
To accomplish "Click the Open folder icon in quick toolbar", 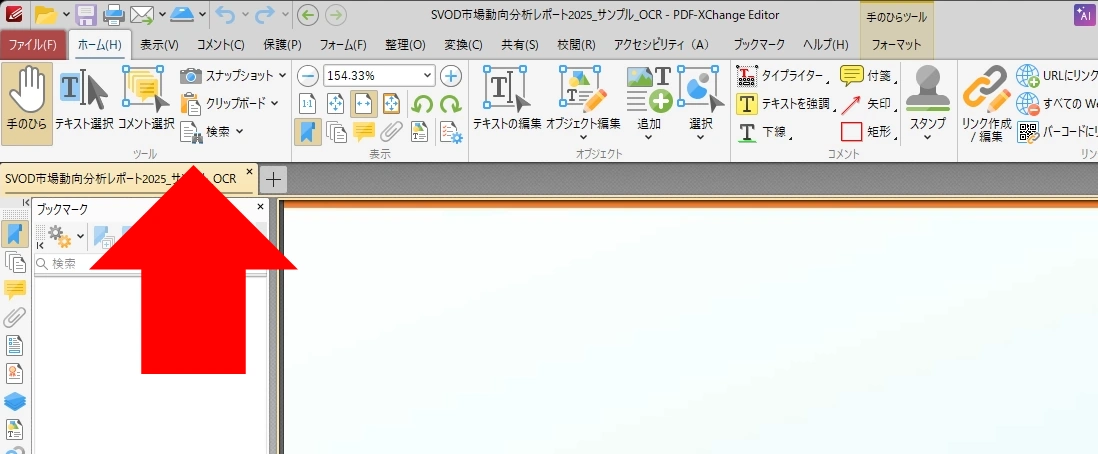I will [x=46, y=13].
